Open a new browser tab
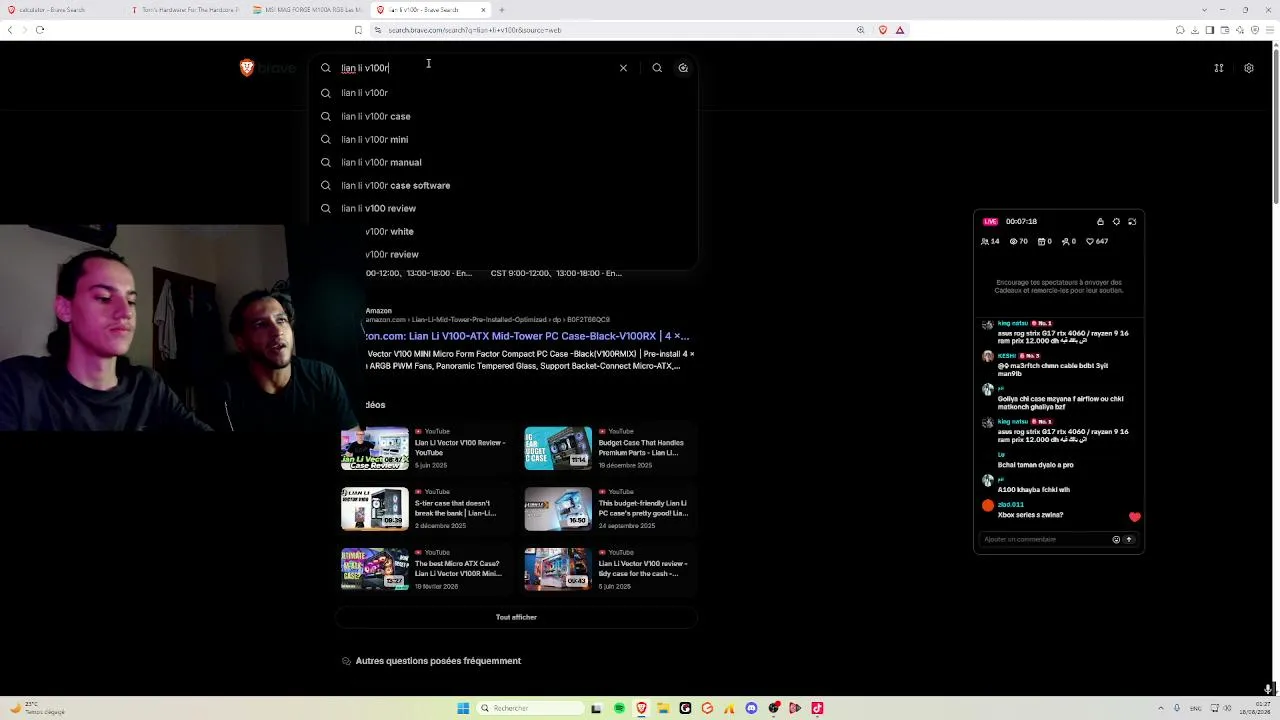The image size is (1280, 720). [502, 10]
